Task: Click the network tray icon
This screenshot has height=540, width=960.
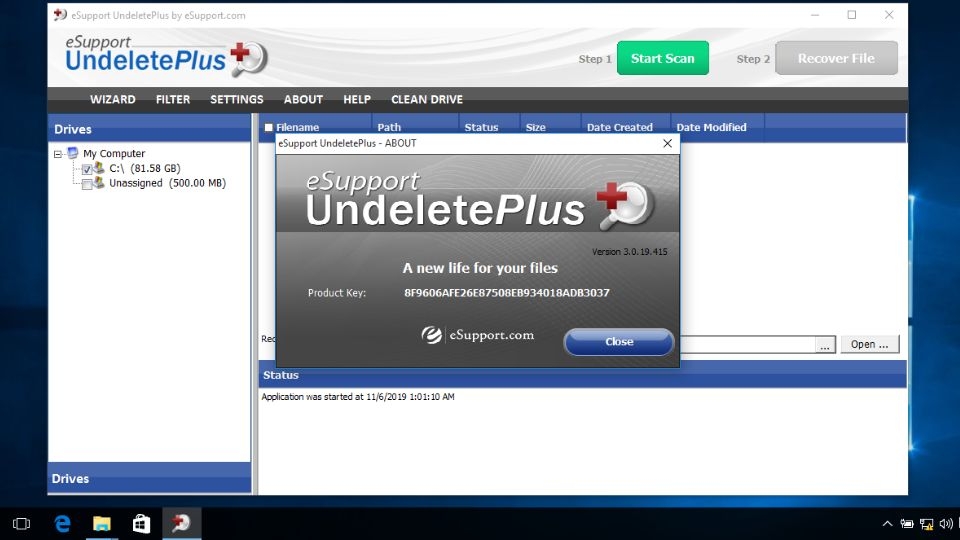Action: 926,523
